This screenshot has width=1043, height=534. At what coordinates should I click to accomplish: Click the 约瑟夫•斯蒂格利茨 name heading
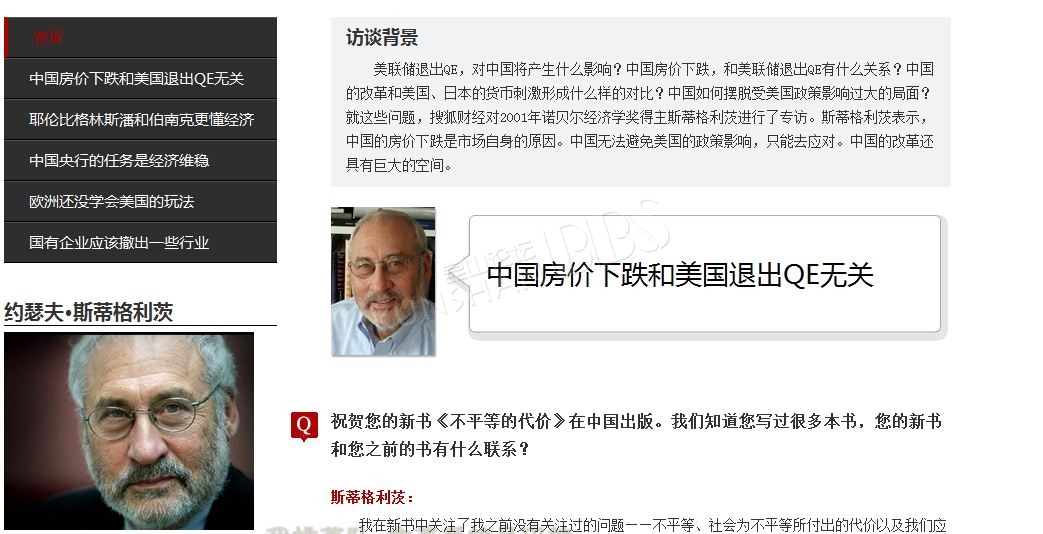(x=88, y=313)
